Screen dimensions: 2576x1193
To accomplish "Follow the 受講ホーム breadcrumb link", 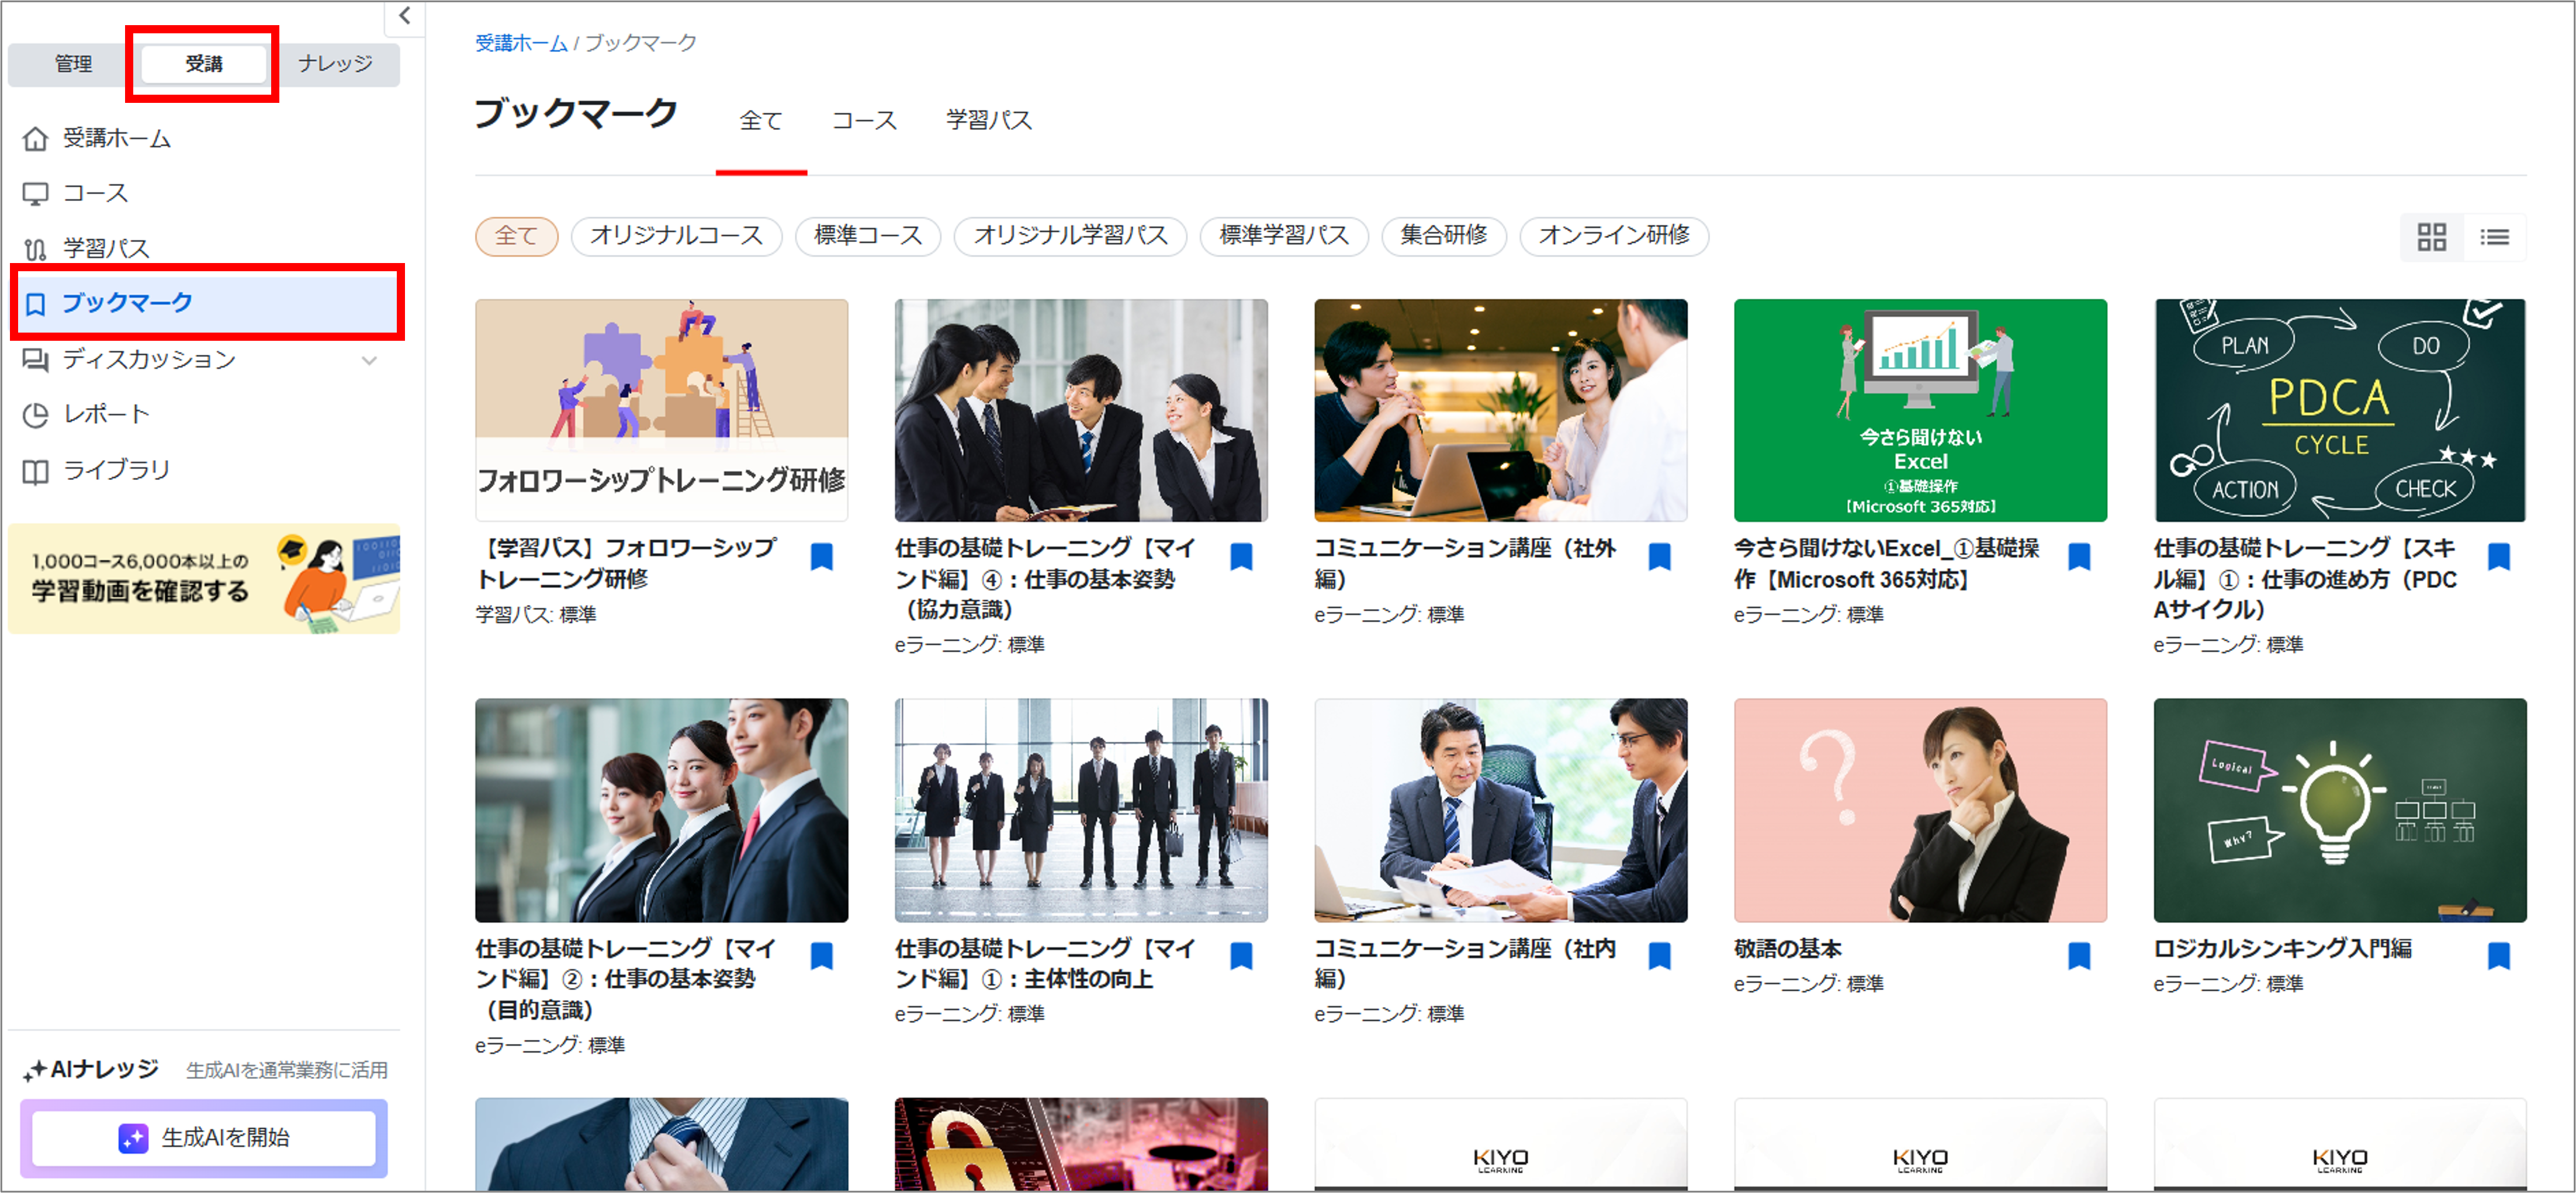I will tap(520, 43).
